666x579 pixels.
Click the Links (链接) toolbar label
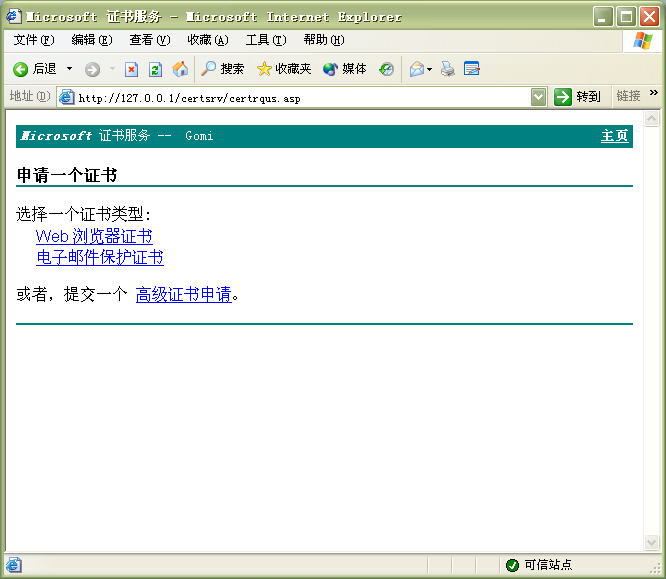628,96
